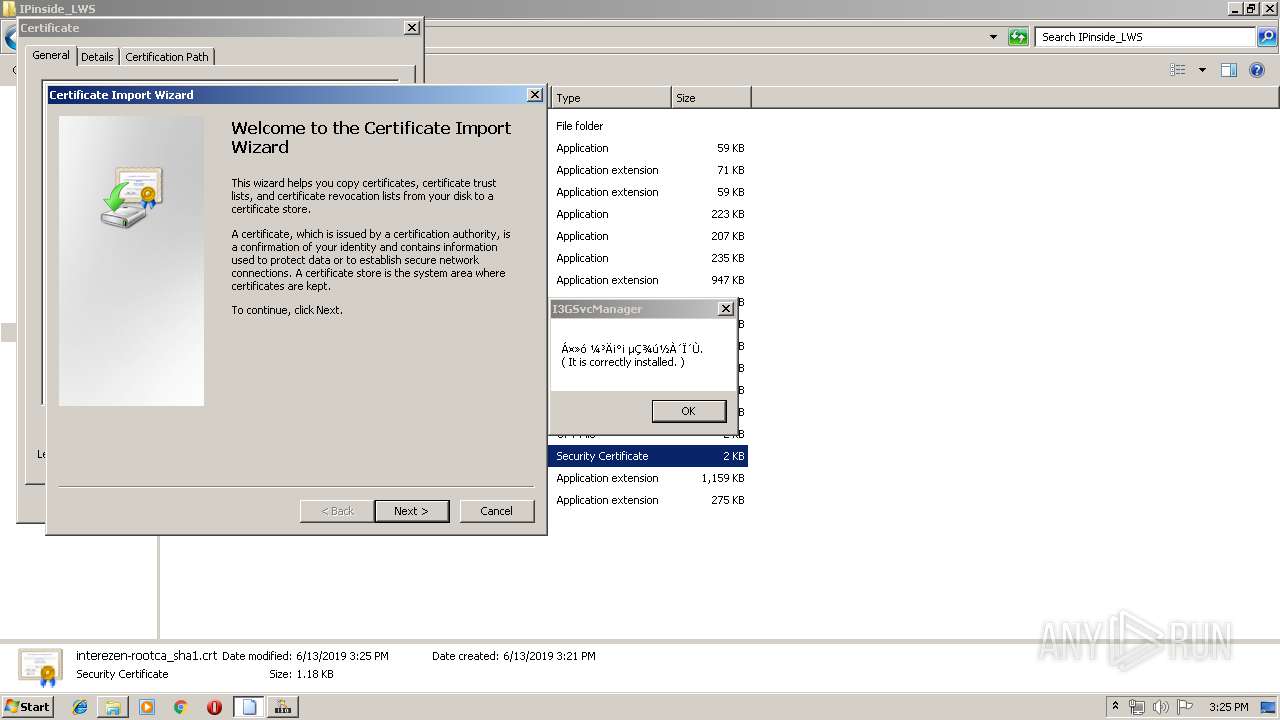This screenshot has width=1280, height=720.
Task: Sort files by the Size column header
Action: coord(711,98)
